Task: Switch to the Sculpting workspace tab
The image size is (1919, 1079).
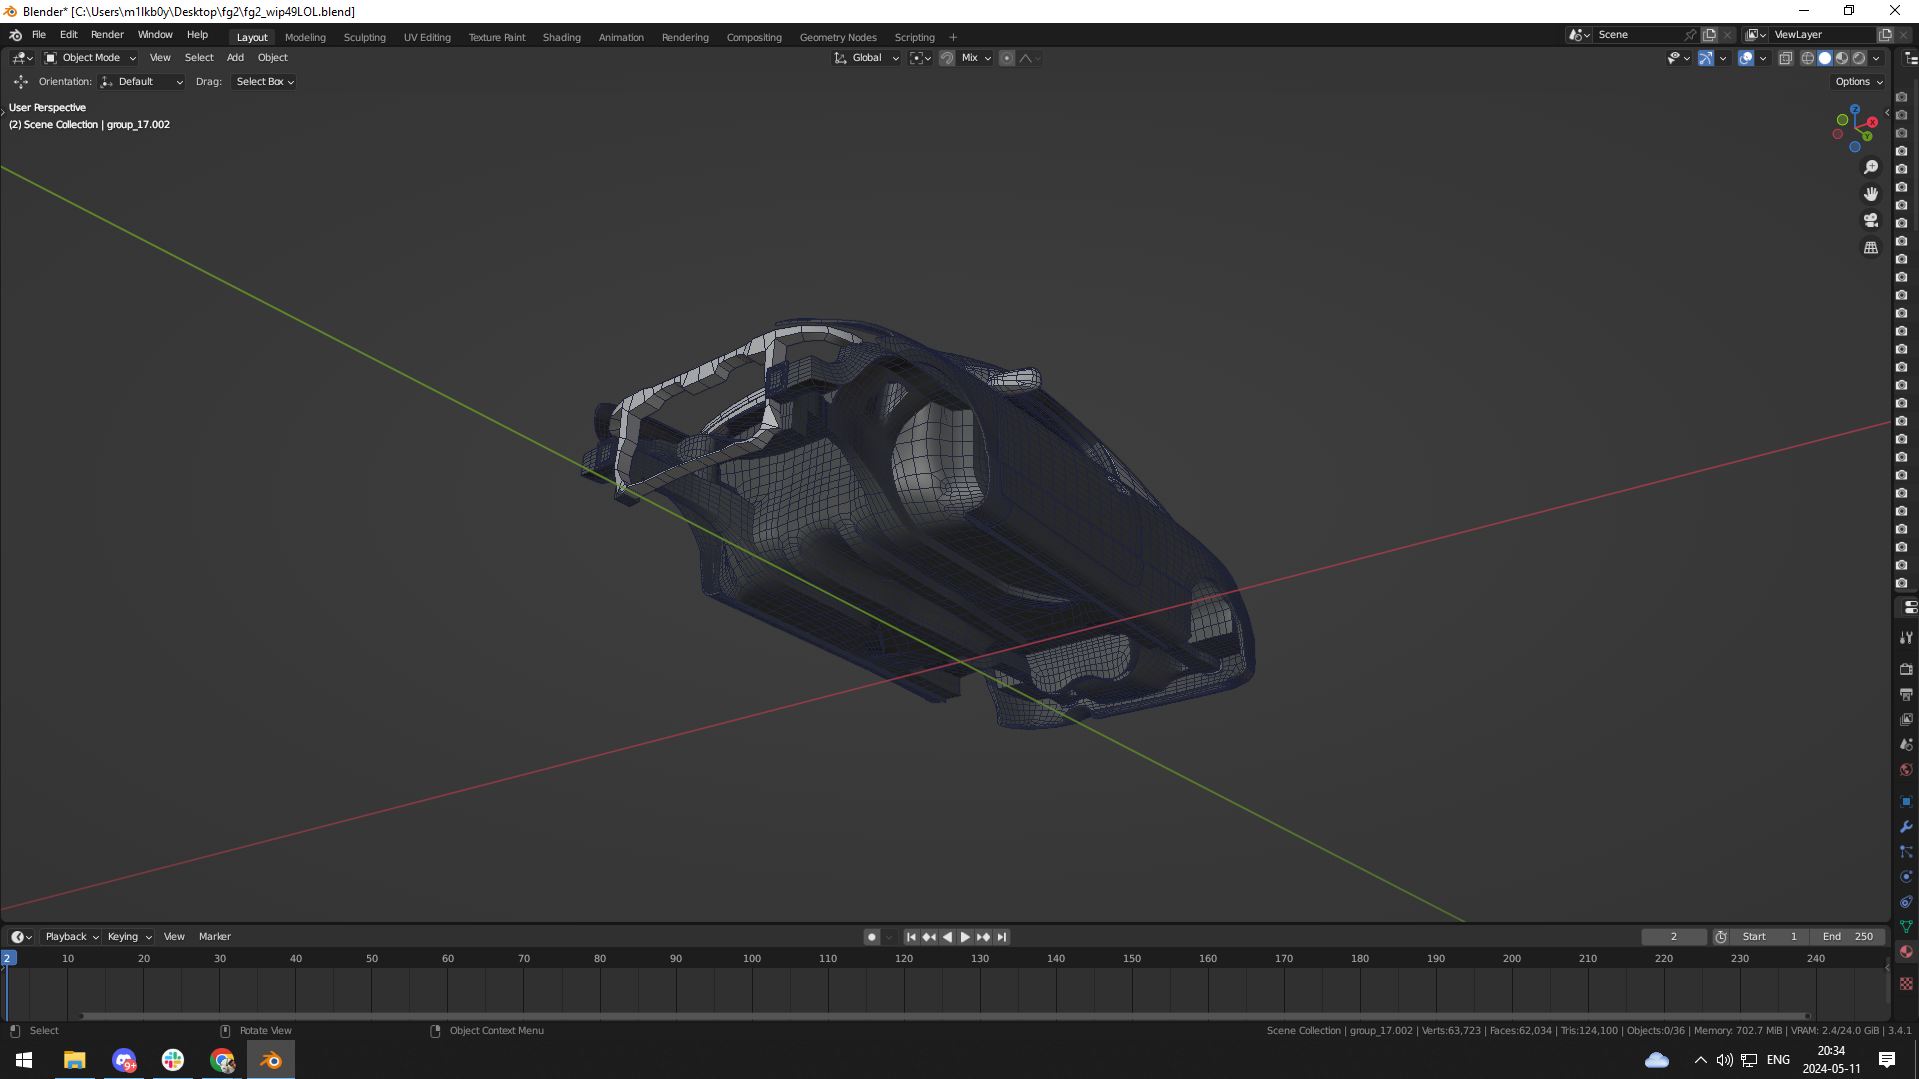Action: coord(364,37)
